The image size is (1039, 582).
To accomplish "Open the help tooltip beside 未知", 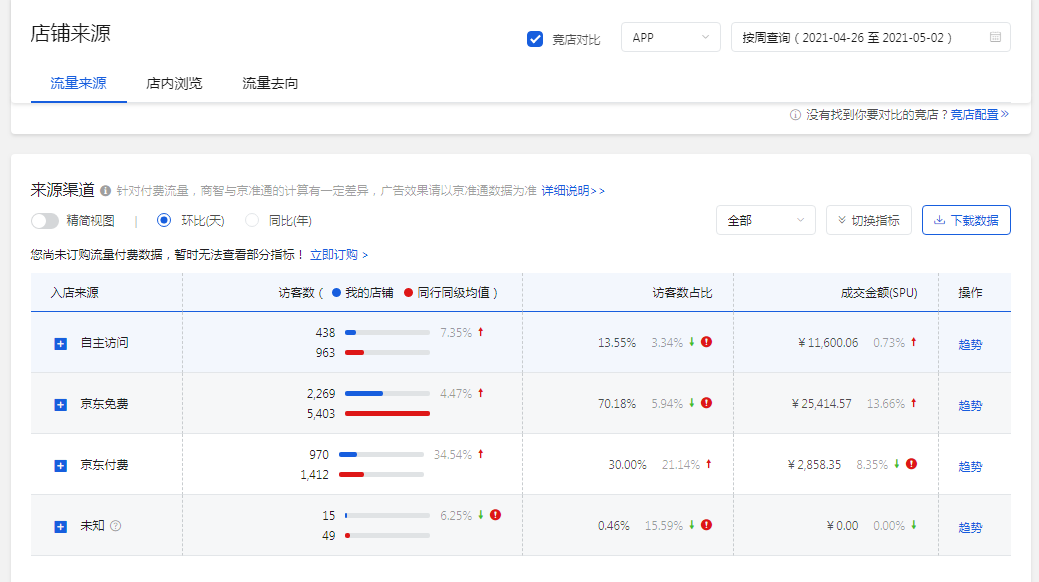I will pos(116,524).
